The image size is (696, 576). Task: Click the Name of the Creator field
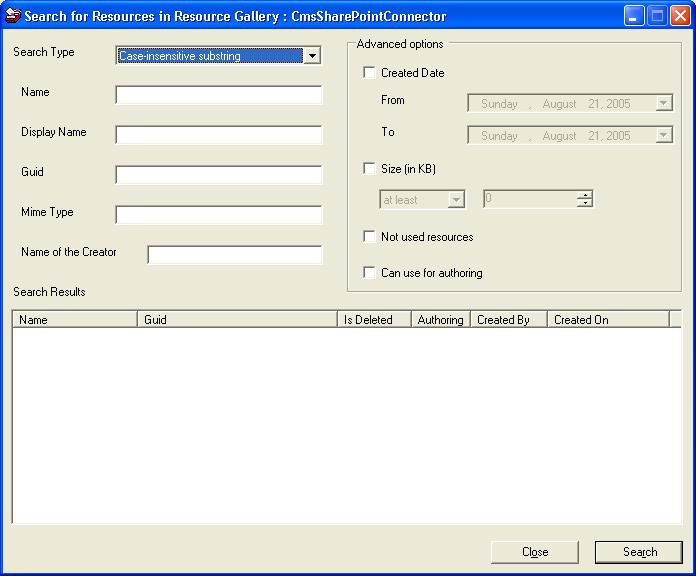click(235, 255)
